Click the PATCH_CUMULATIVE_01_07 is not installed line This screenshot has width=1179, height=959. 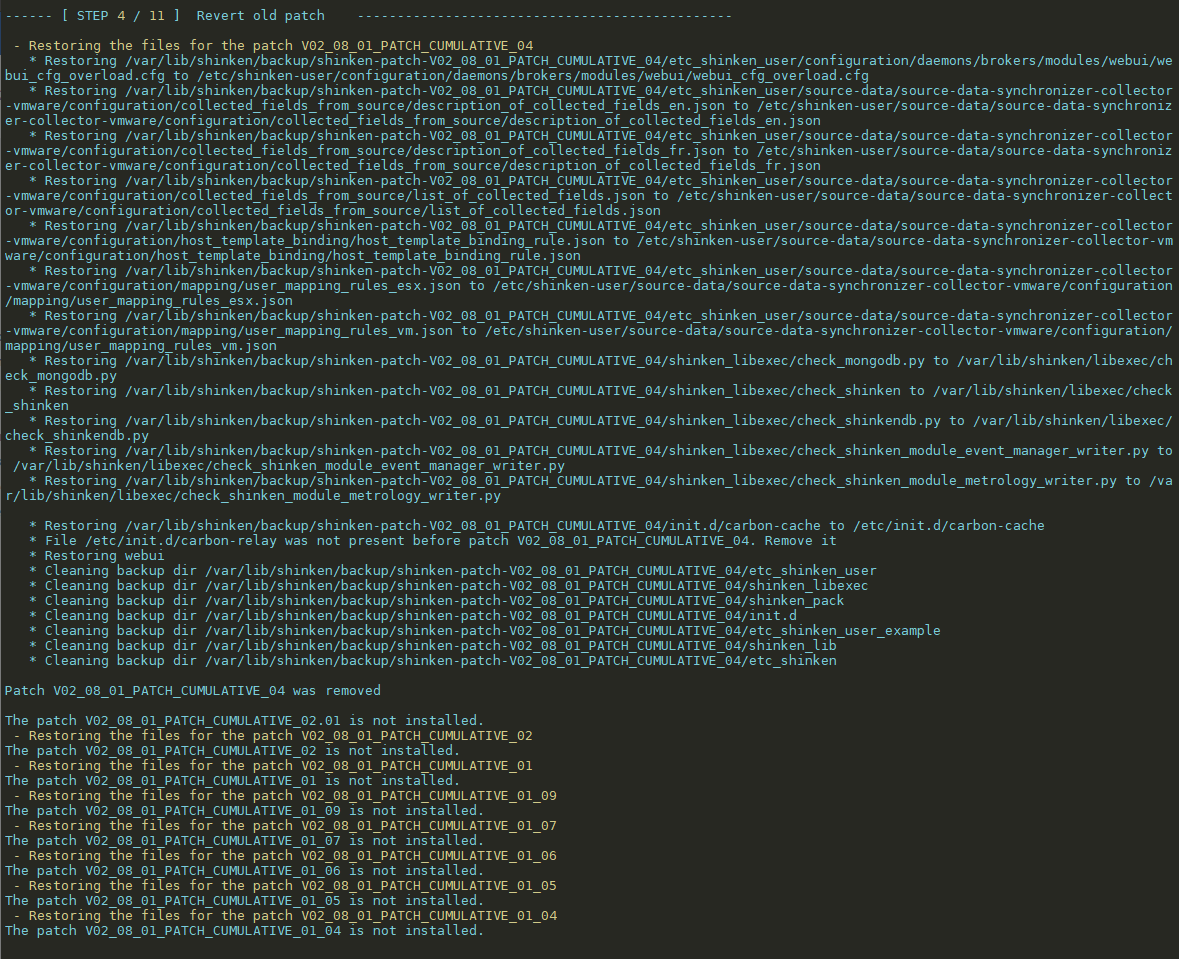click(x=244, y=841)
